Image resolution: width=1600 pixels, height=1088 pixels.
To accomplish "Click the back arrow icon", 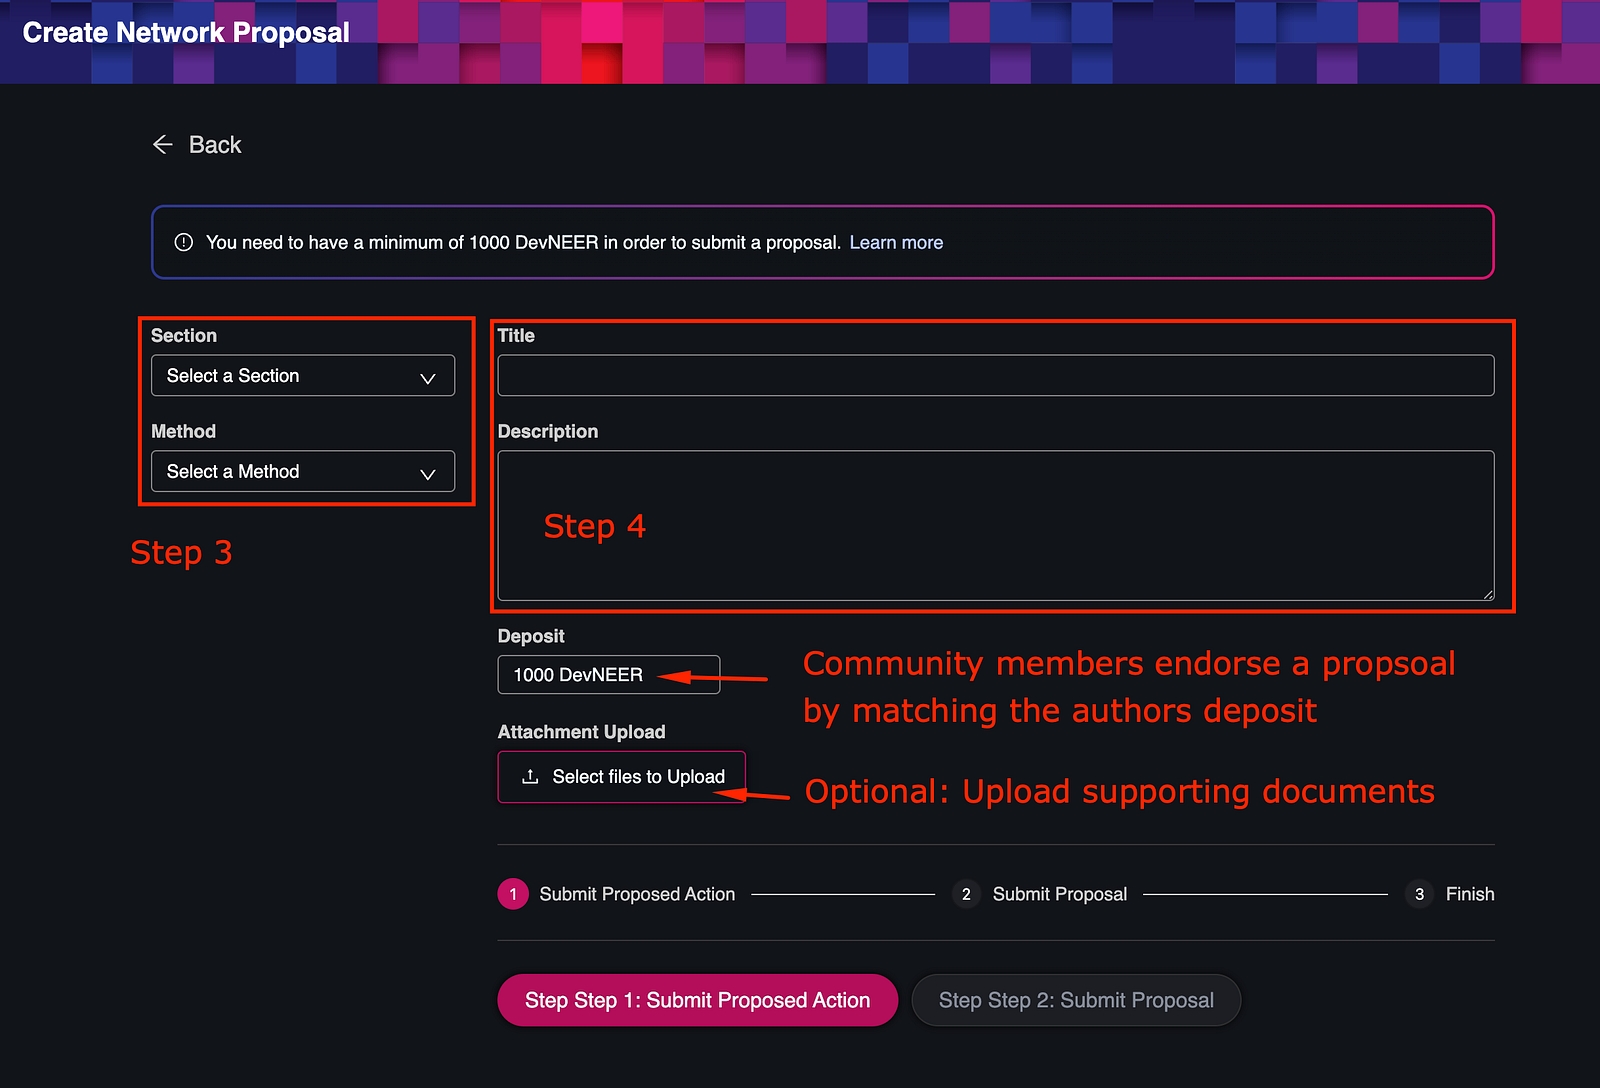I will coord(163,145).
